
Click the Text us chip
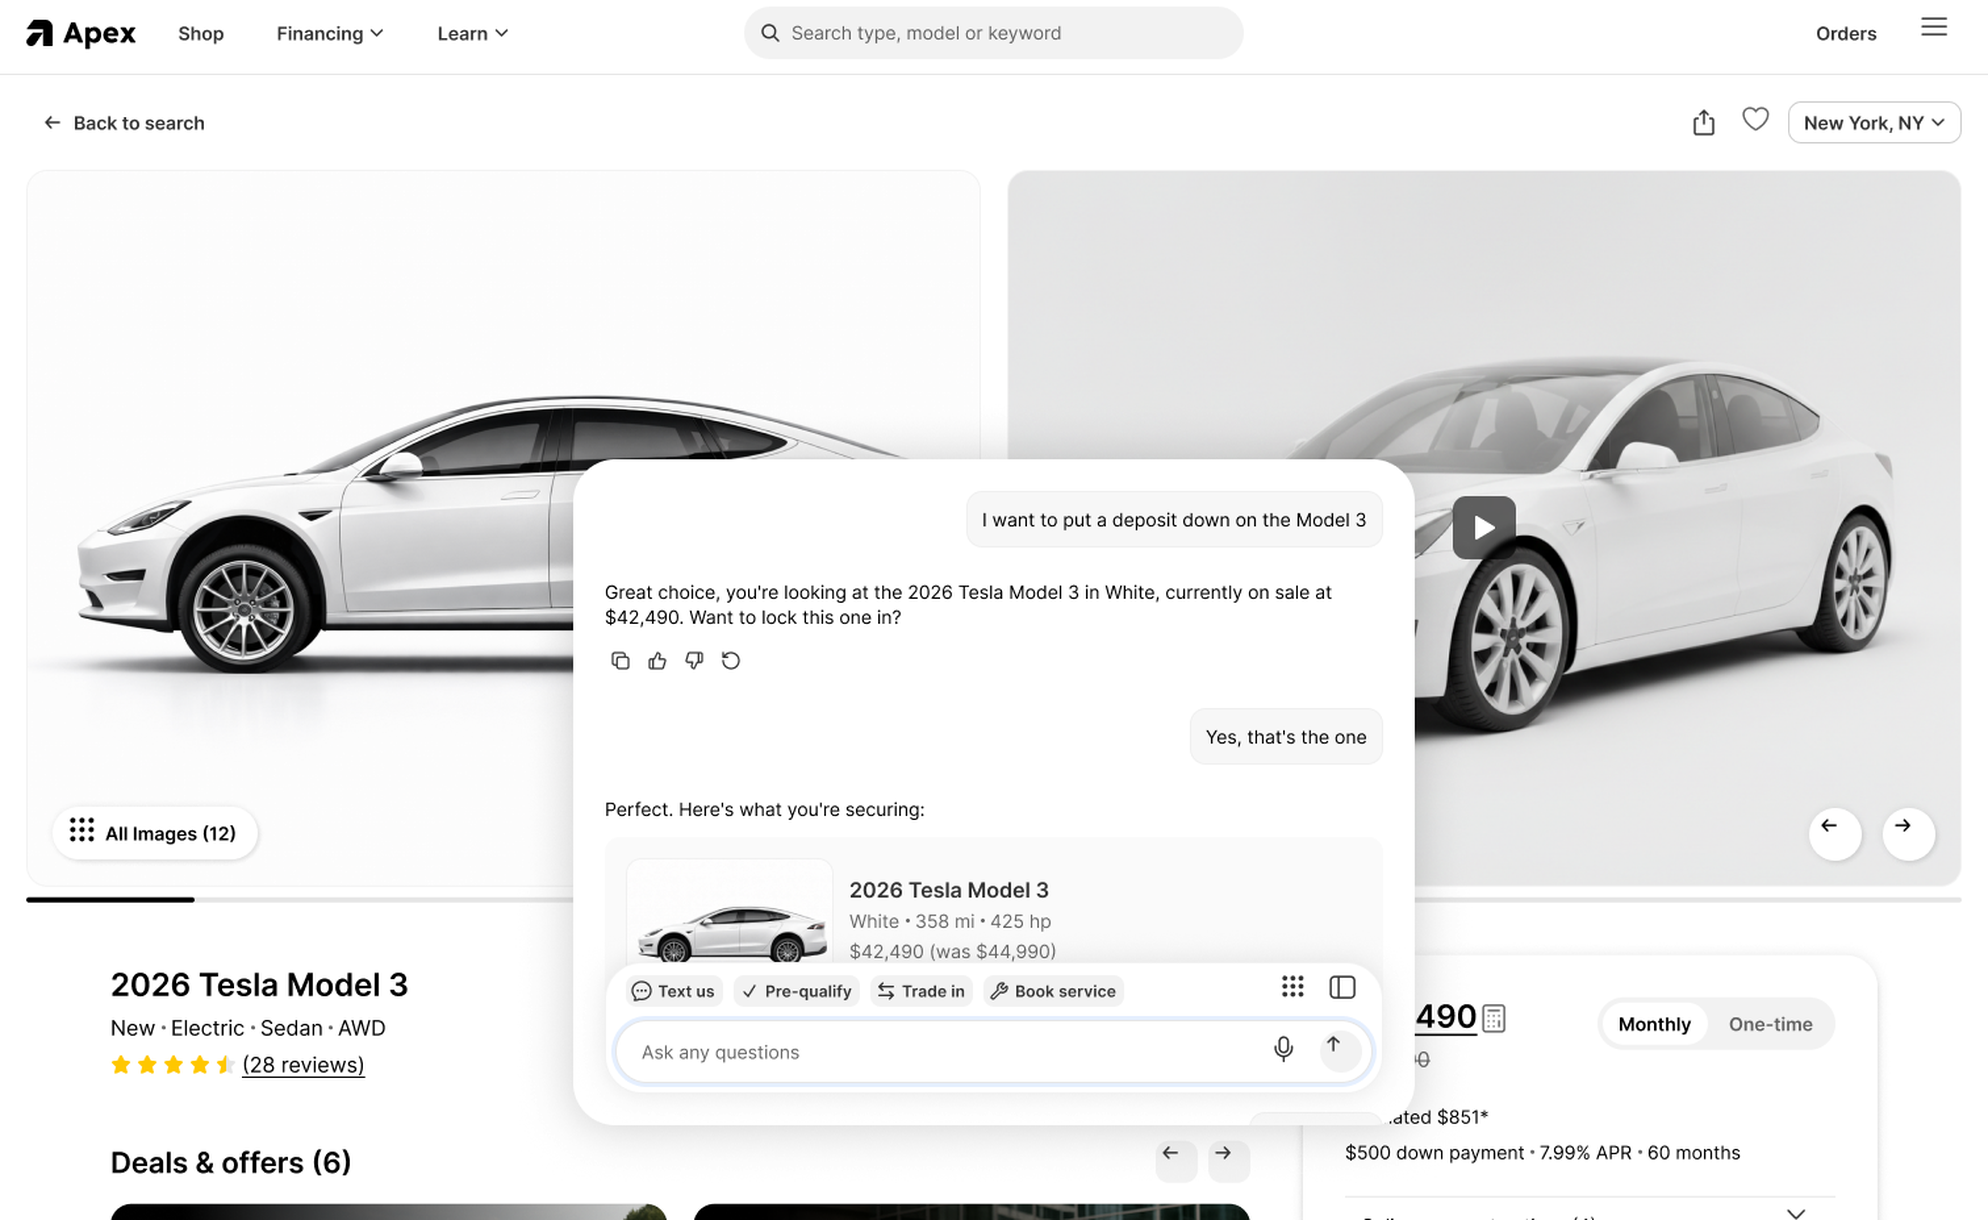674,991
